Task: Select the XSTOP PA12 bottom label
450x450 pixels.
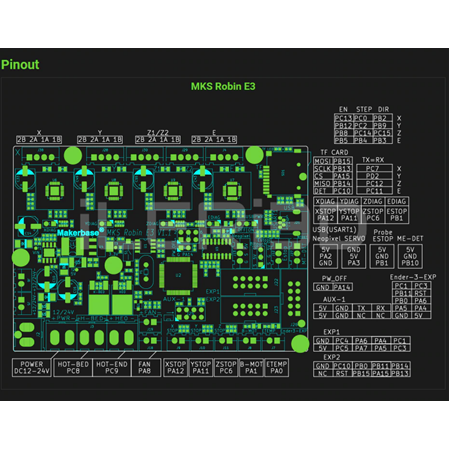Action: tap(176, 368)
